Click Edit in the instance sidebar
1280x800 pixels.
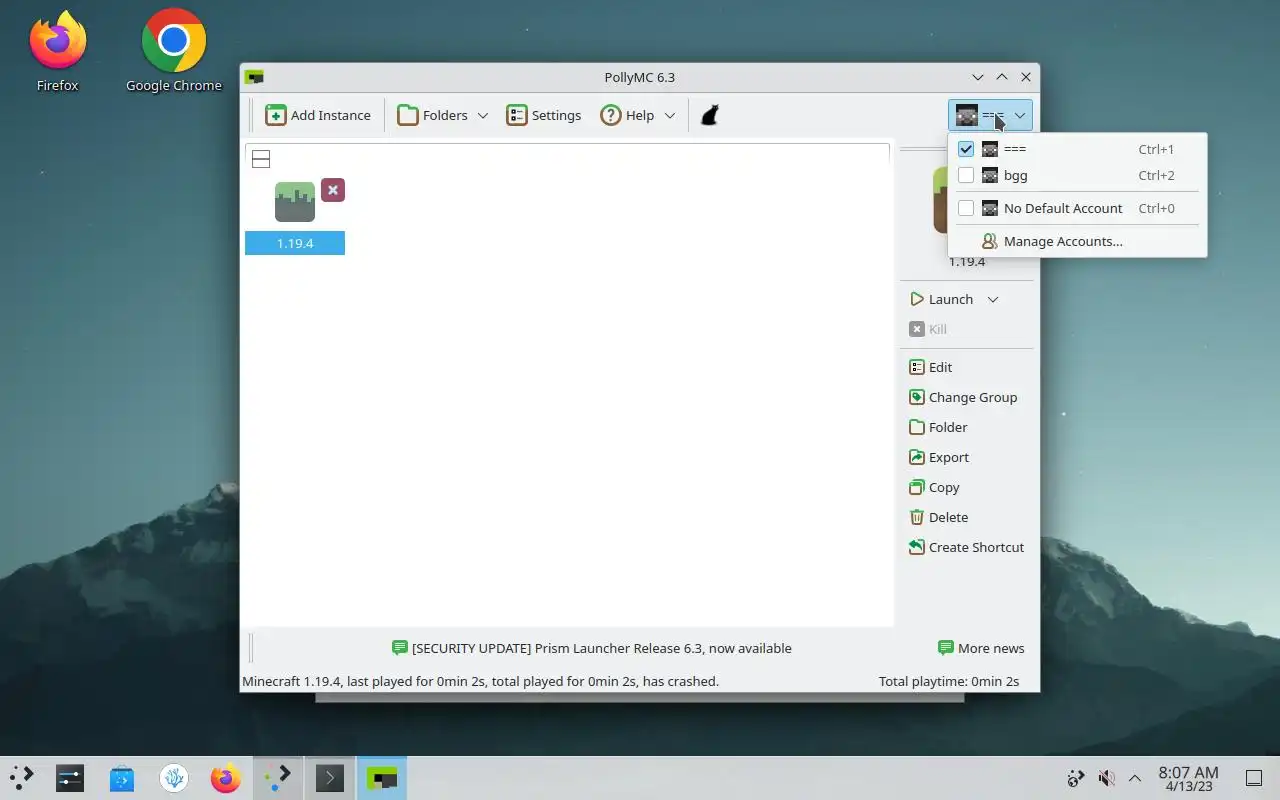tap(931, 367)
